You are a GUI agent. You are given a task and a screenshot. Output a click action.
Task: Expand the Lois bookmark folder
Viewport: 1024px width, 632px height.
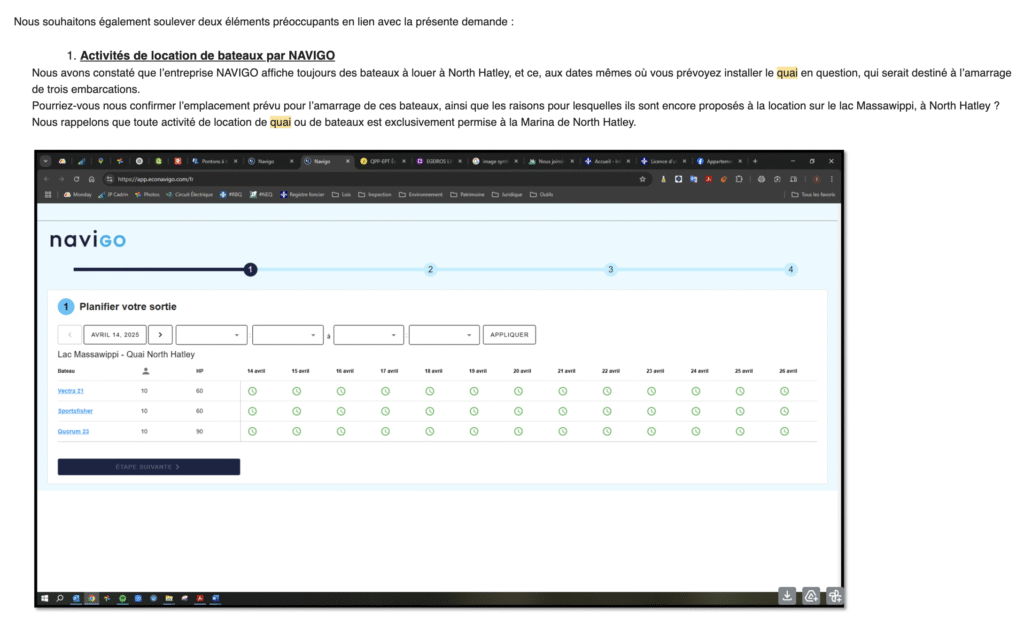click(x=342, y=195)
